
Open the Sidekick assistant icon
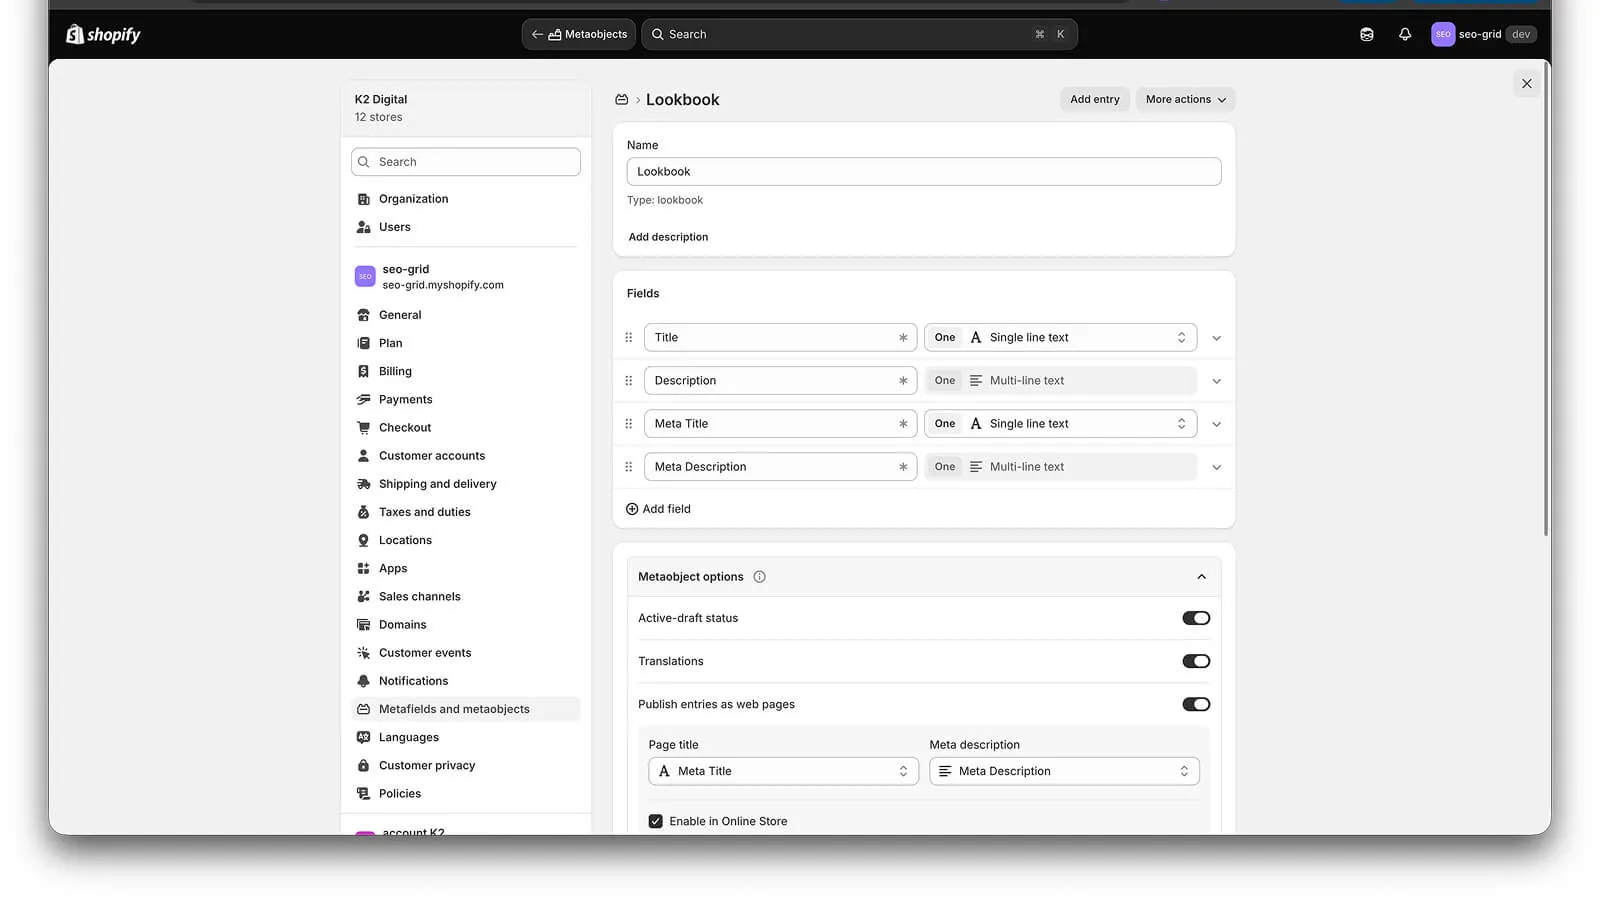point(1366,34)
